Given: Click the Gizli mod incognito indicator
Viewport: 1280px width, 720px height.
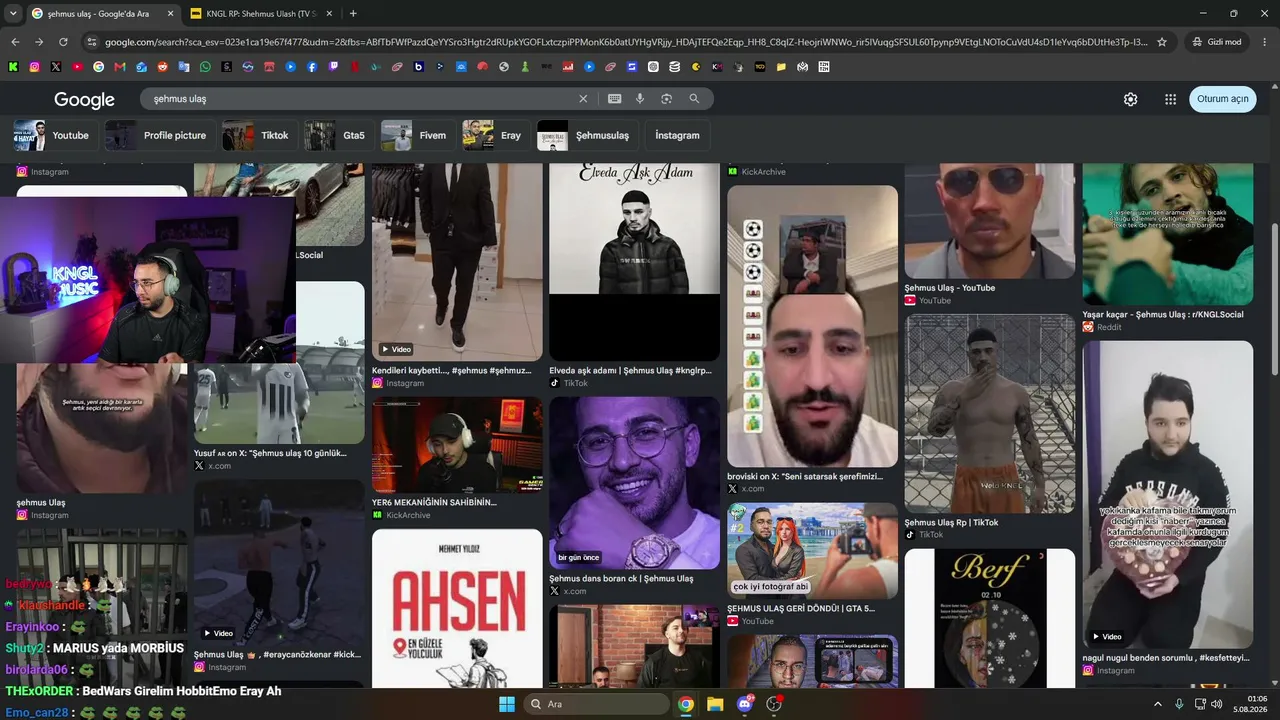Looking at the screenshot, I should coord(1217,42).
